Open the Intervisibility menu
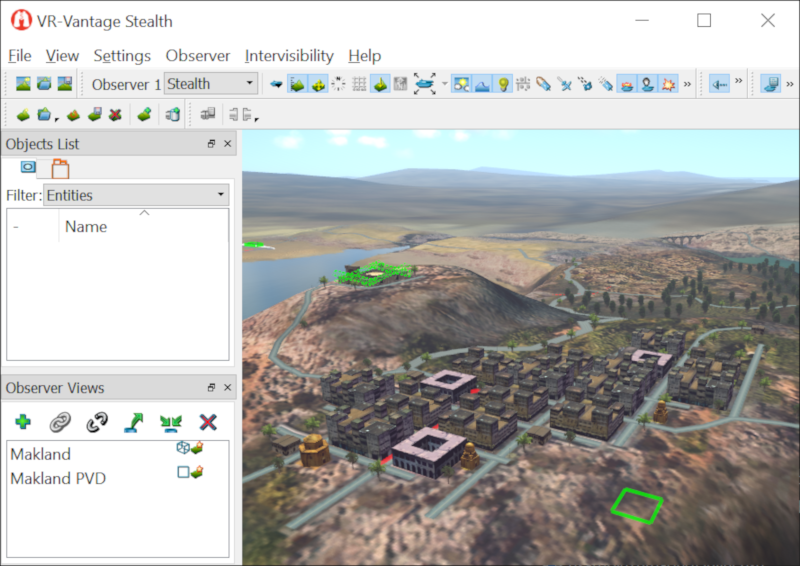 289,56
